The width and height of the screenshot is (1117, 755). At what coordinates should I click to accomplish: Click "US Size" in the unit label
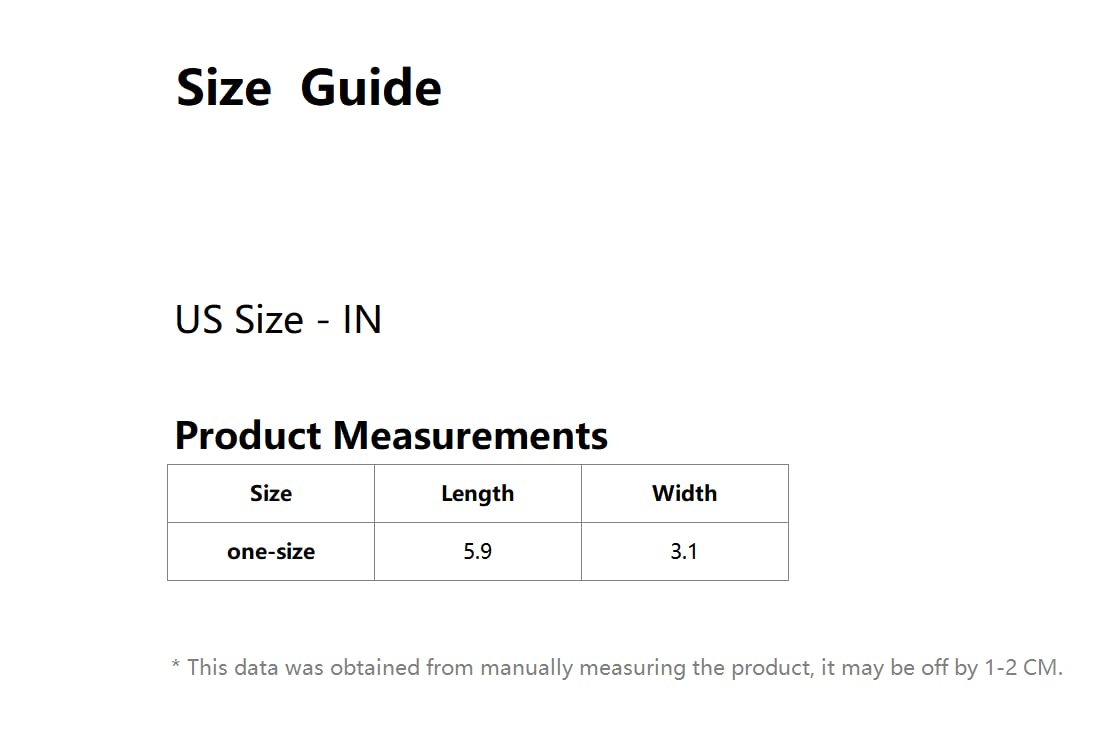(x=239, y=320)
